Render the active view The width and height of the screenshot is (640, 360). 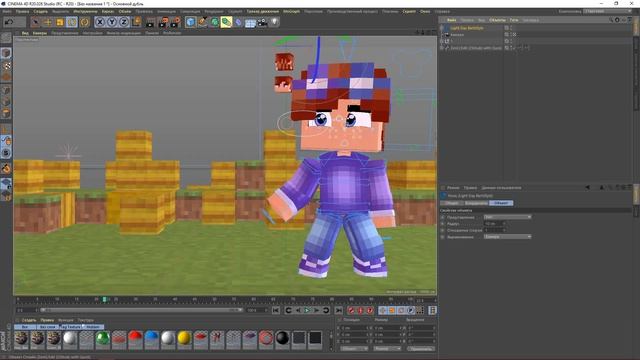pyautogui.click(x=151, y=22)
